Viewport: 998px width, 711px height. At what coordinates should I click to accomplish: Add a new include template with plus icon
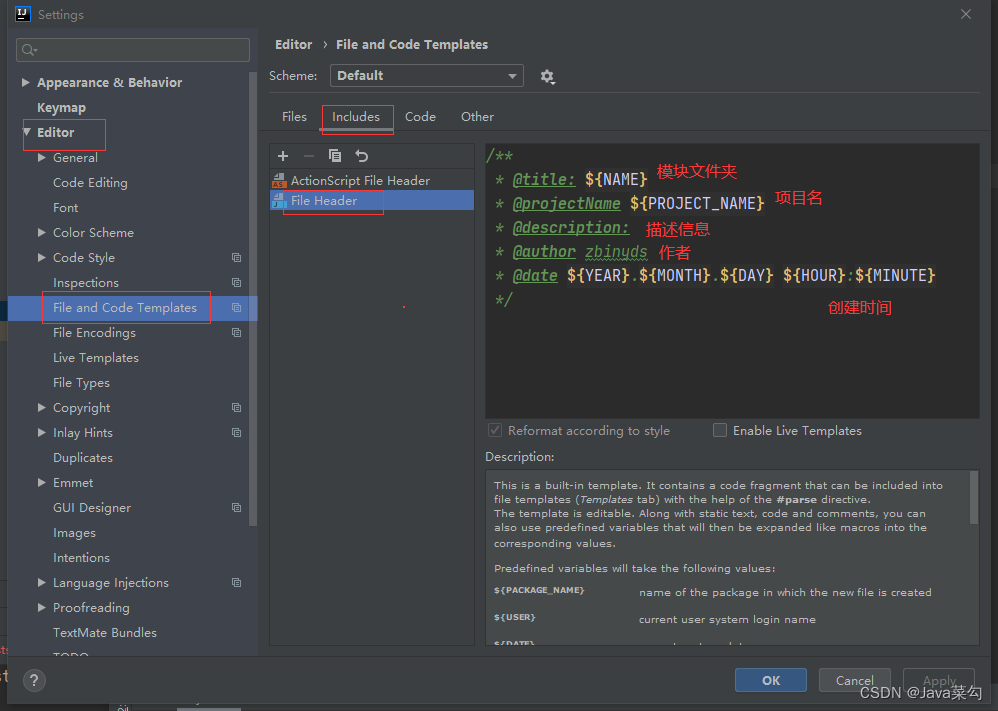[x=283, y=156]
